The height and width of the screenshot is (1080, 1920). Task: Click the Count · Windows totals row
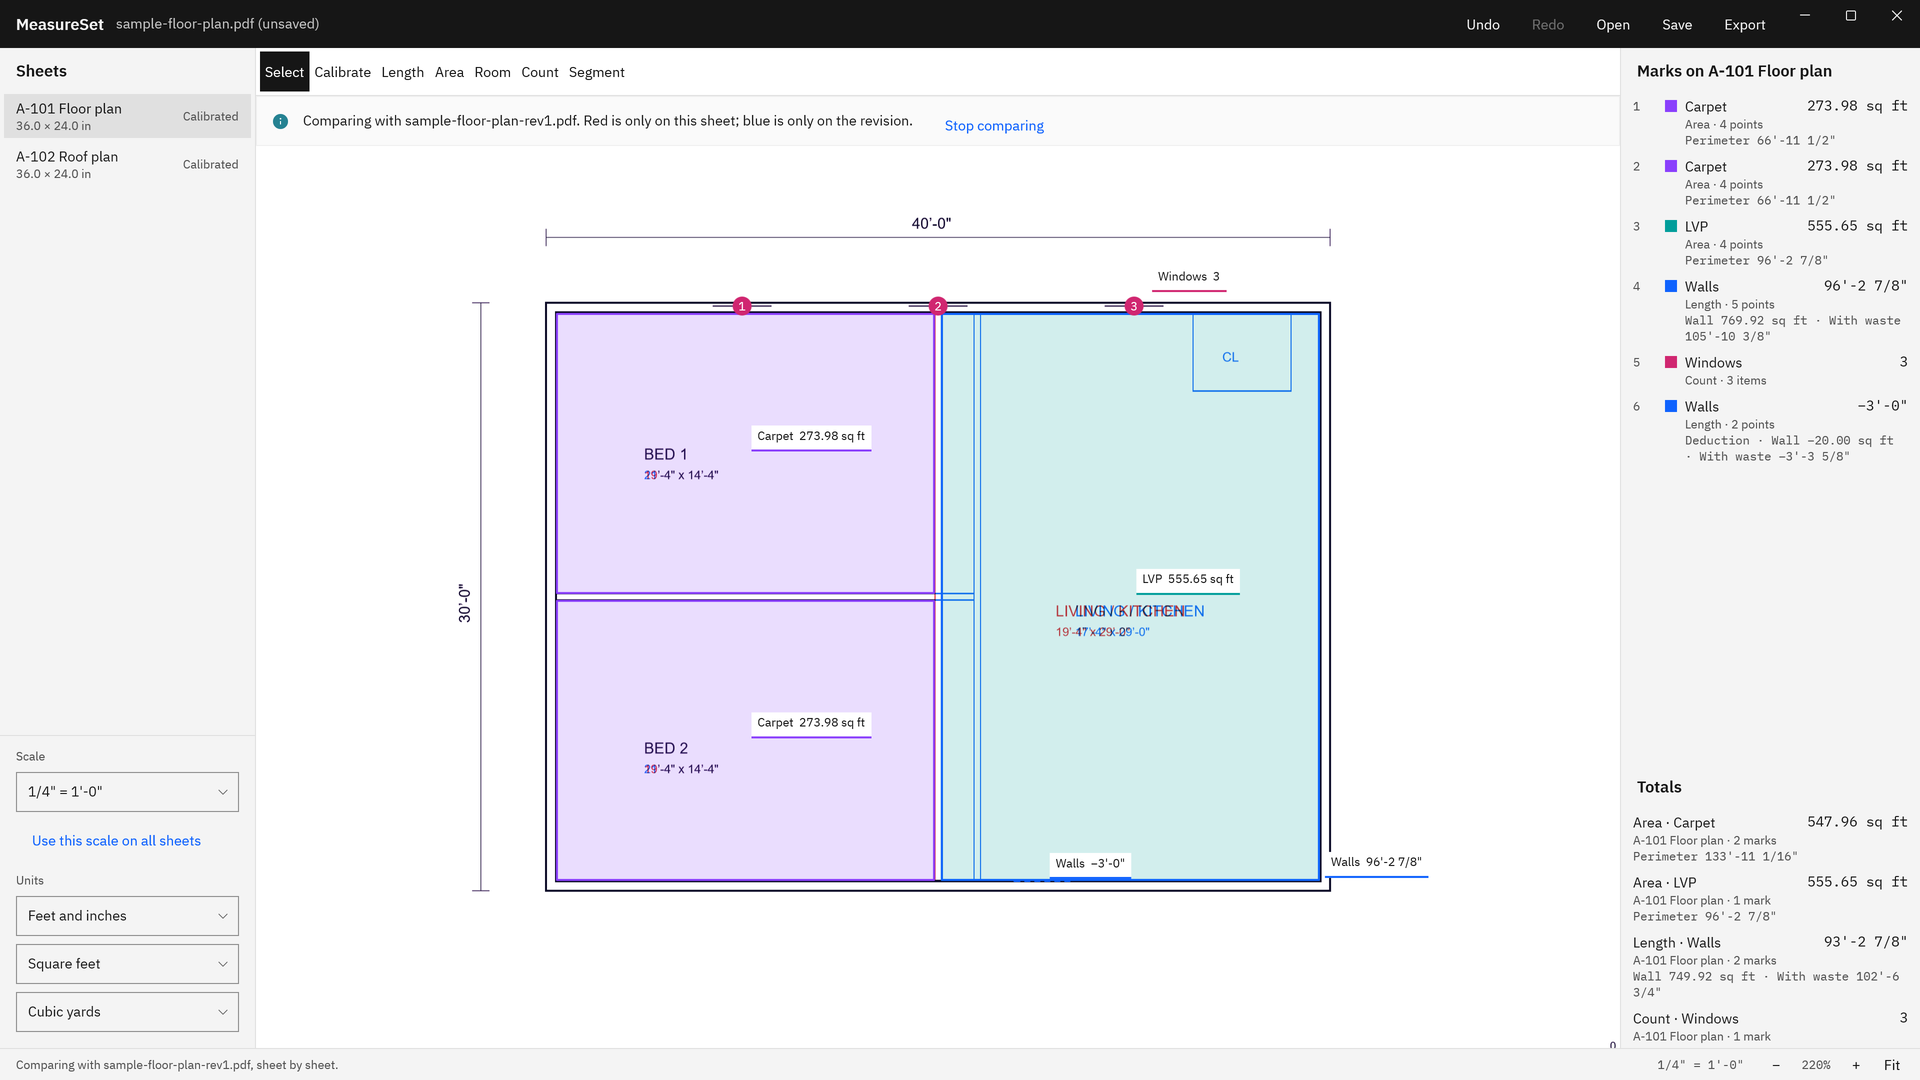pos(1770,1027)
